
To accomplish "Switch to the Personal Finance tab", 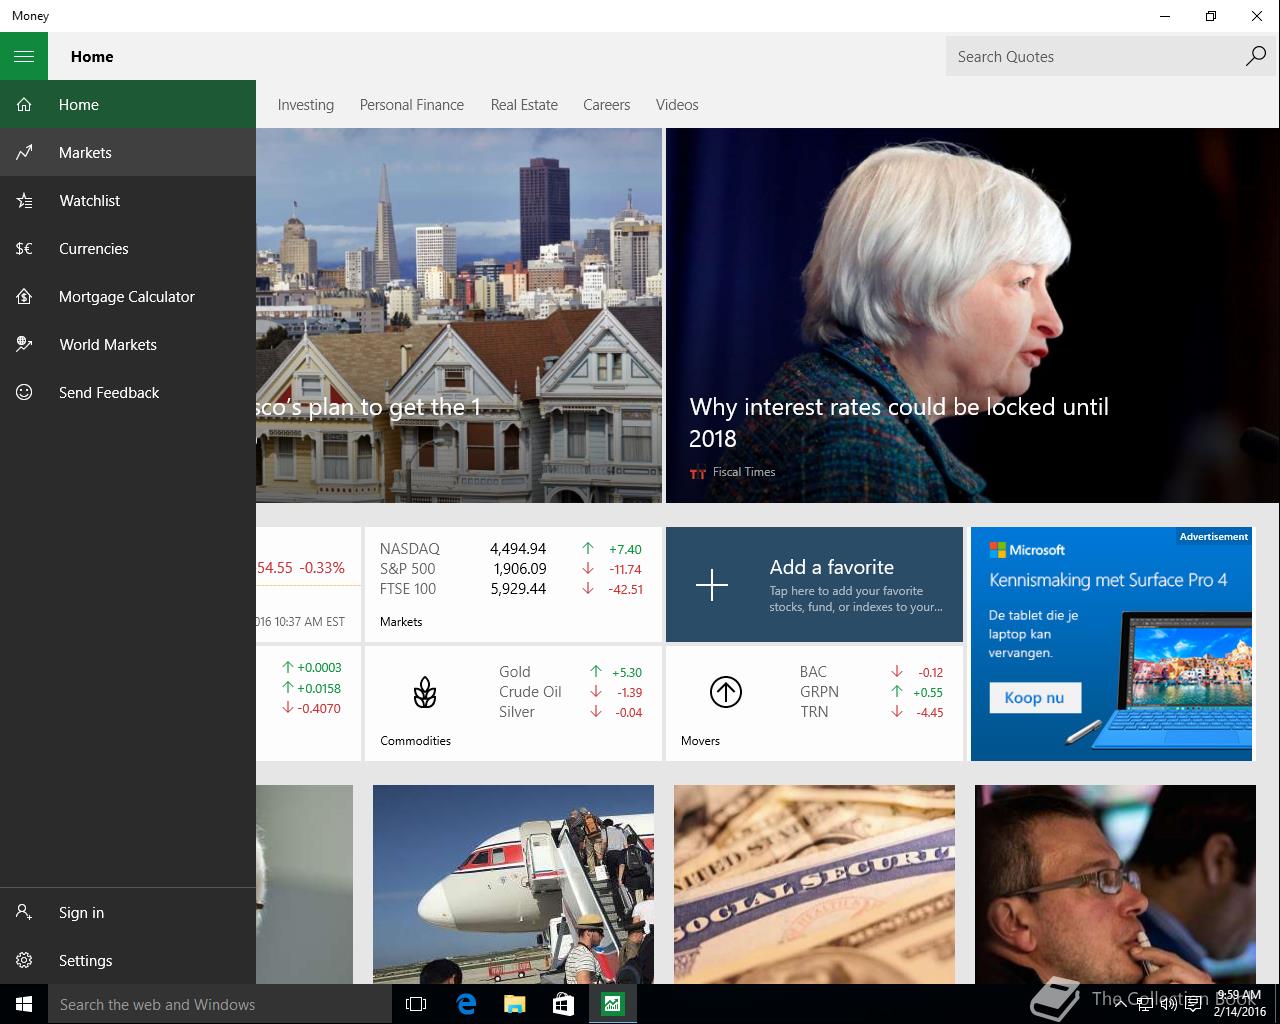I will point(411,104).
